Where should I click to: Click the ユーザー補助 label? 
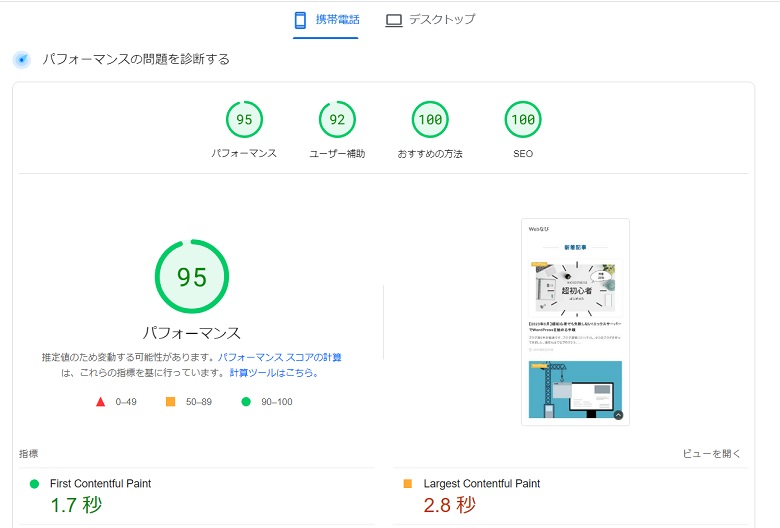337,154
